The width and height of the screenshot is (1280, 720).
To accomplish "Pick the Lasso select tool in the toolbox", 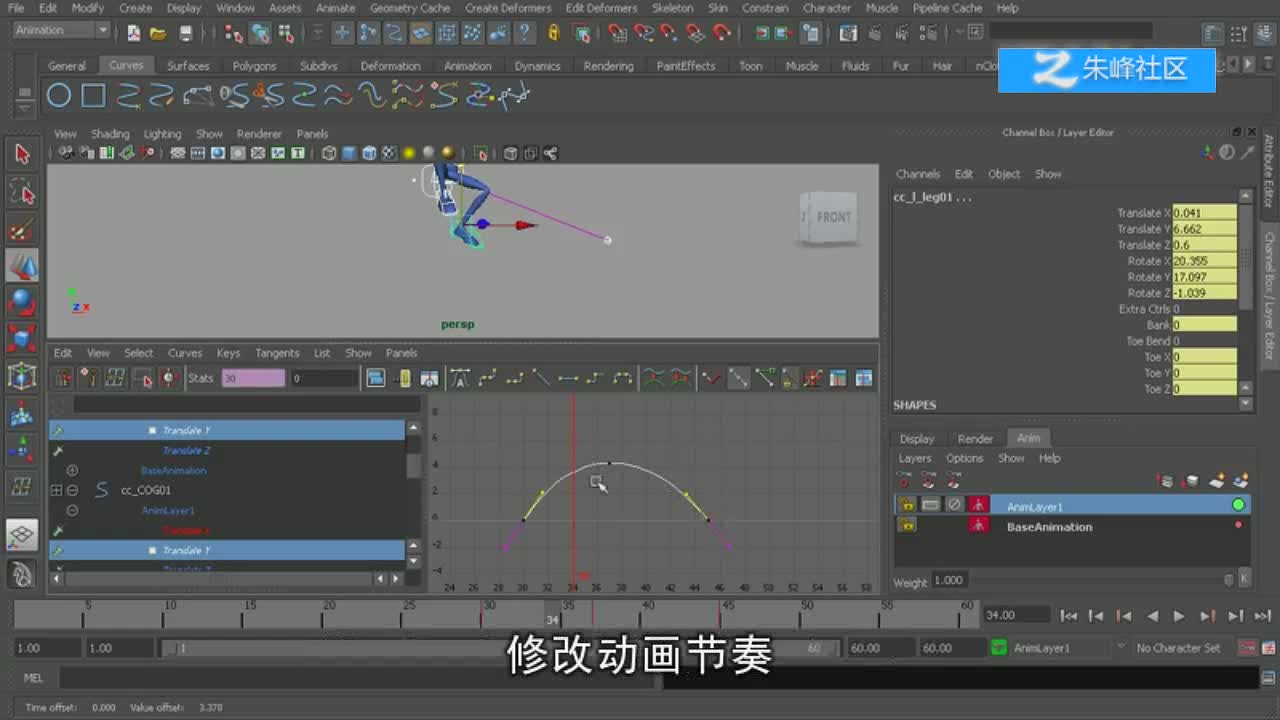I will click(x=22, y=191).
